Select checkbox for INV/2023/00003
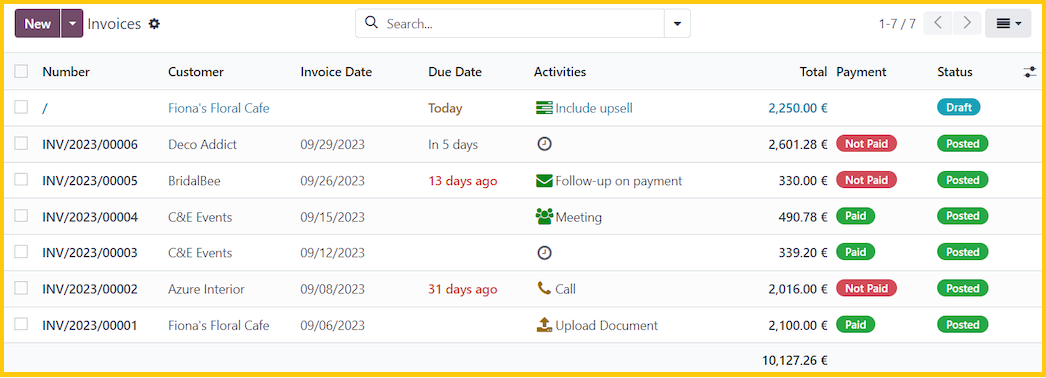Image resolution: width=1046 pixels, height=378 pixels. pyautogui.click(x=21, y=252)
